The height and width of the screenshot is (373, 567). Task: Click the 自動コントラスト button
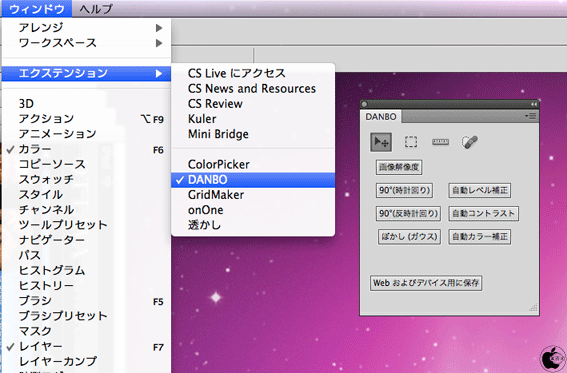483,214
